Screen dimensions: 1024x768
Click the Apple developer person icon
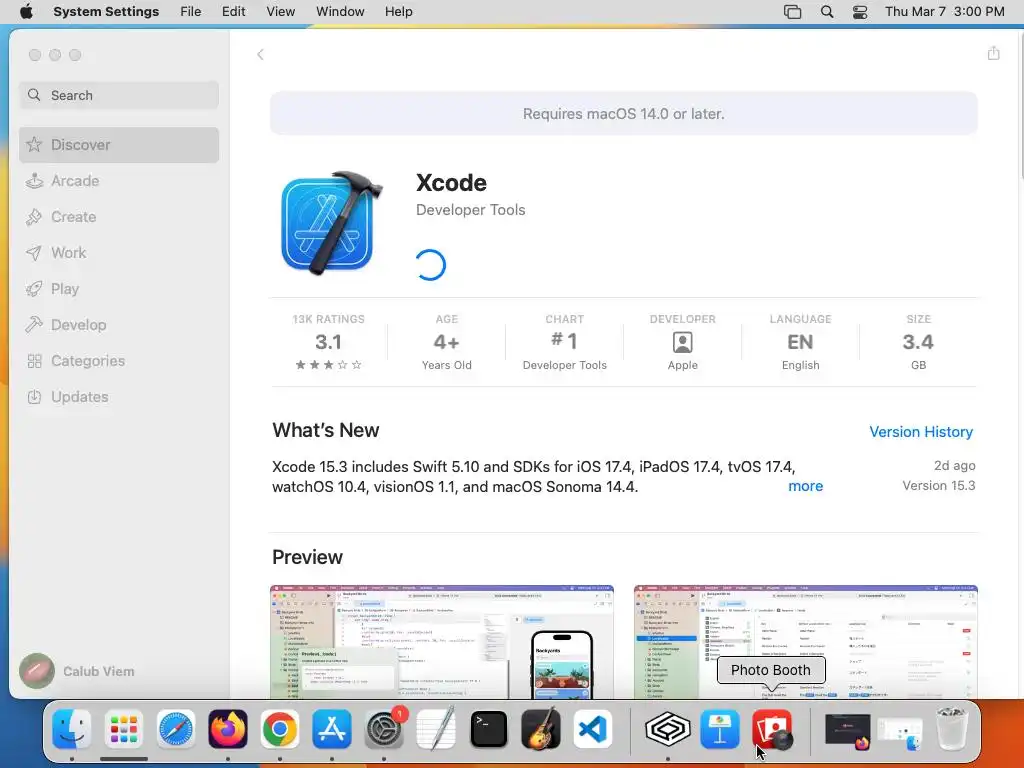tap(682, 342)
